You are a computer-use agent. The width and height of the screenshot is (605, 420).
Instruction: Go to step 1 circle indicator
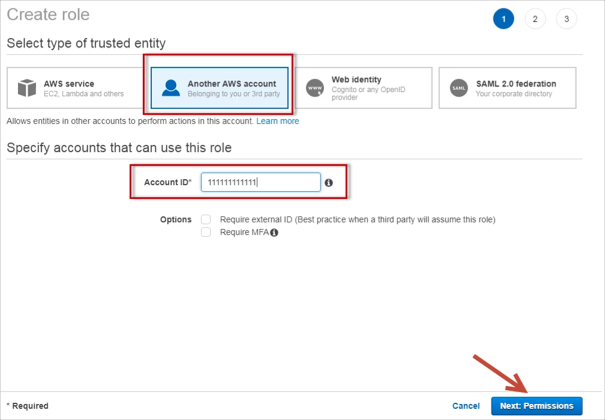[x=503, y=19]
